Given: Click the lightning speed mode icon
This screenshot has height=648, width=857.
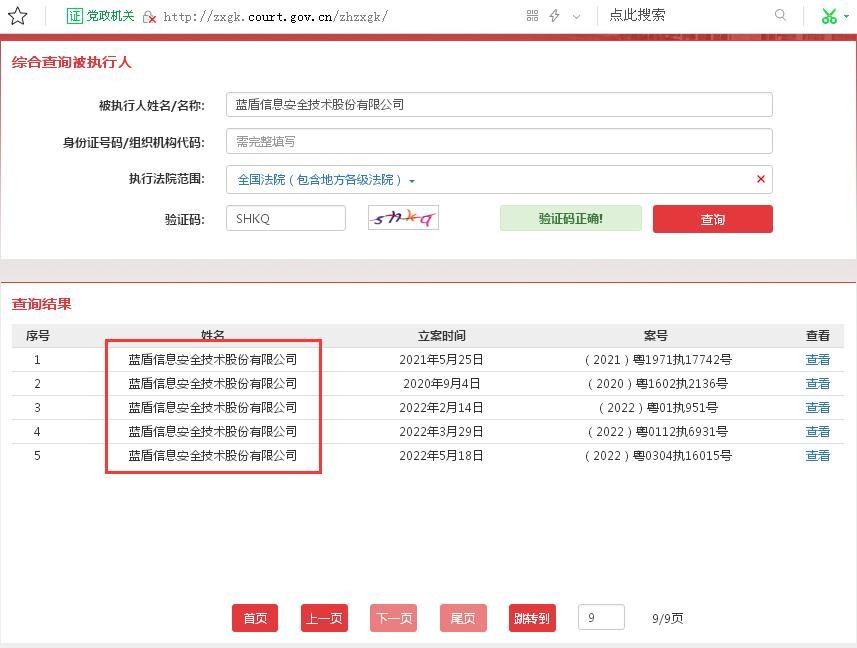Looking at the screenshot, I should pos(554,16).
